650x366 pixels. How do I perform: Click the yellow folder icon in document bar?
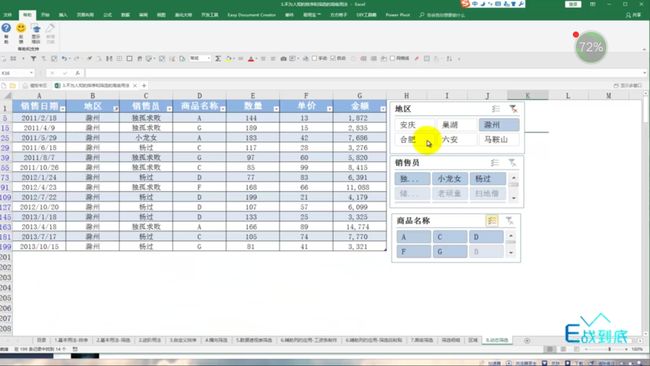click(x=13, y=85)
